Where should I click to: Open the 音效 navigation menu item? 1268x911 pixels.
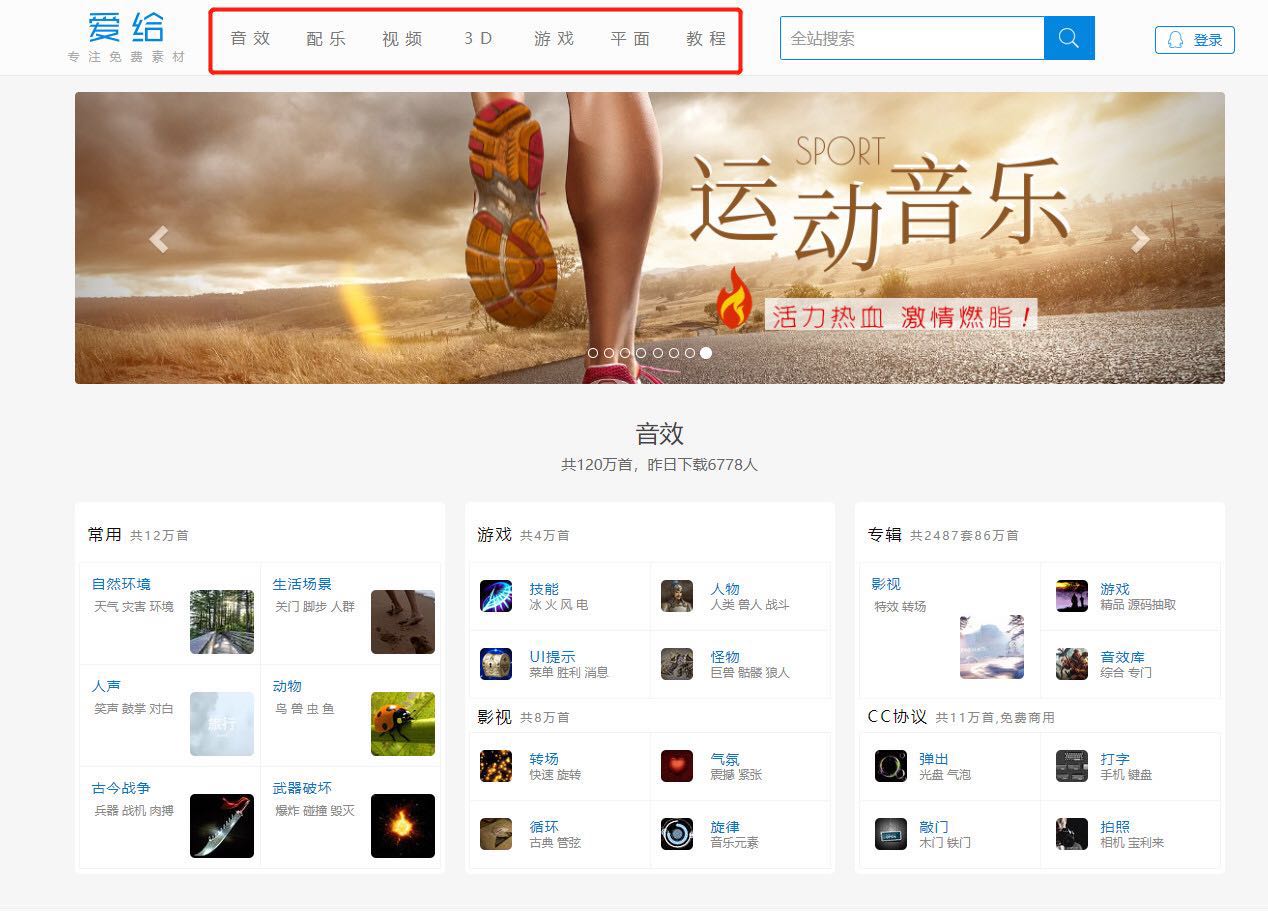click(x=250, y=39)
